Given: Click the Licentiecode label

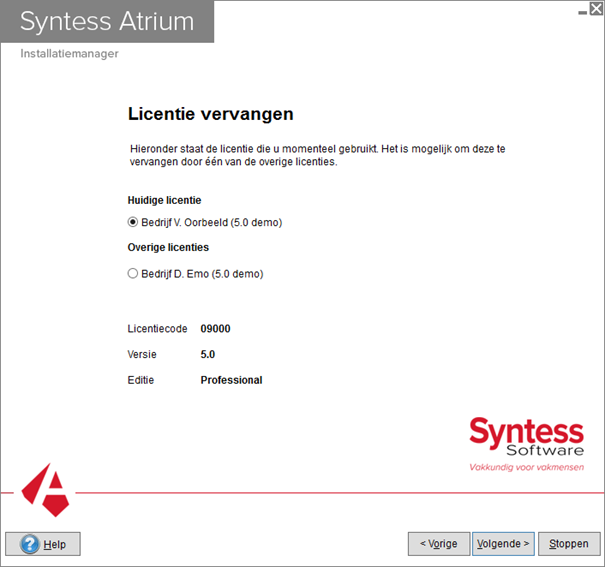Looking at the screenshot, I should point(157,329).
